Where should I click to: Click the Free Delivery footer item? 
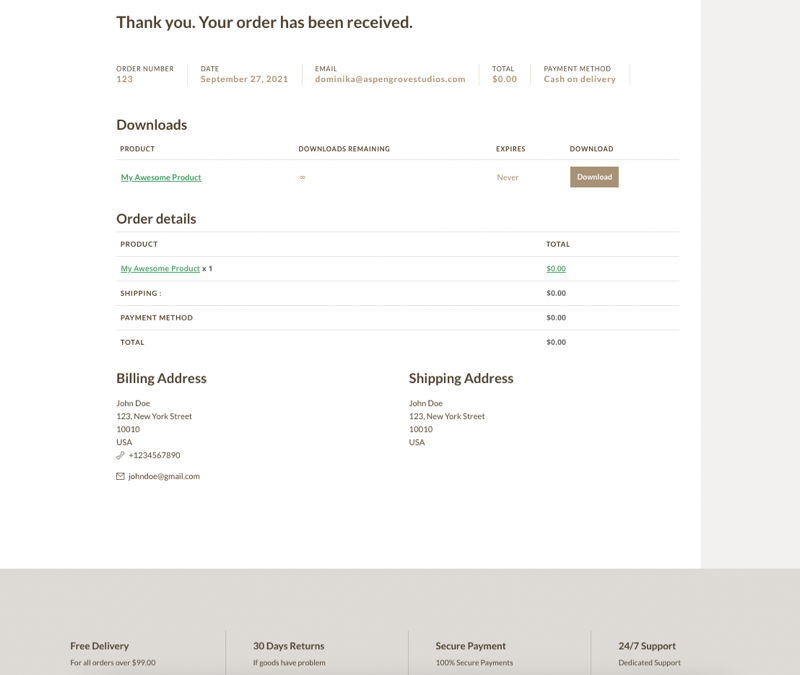point(100,646)
